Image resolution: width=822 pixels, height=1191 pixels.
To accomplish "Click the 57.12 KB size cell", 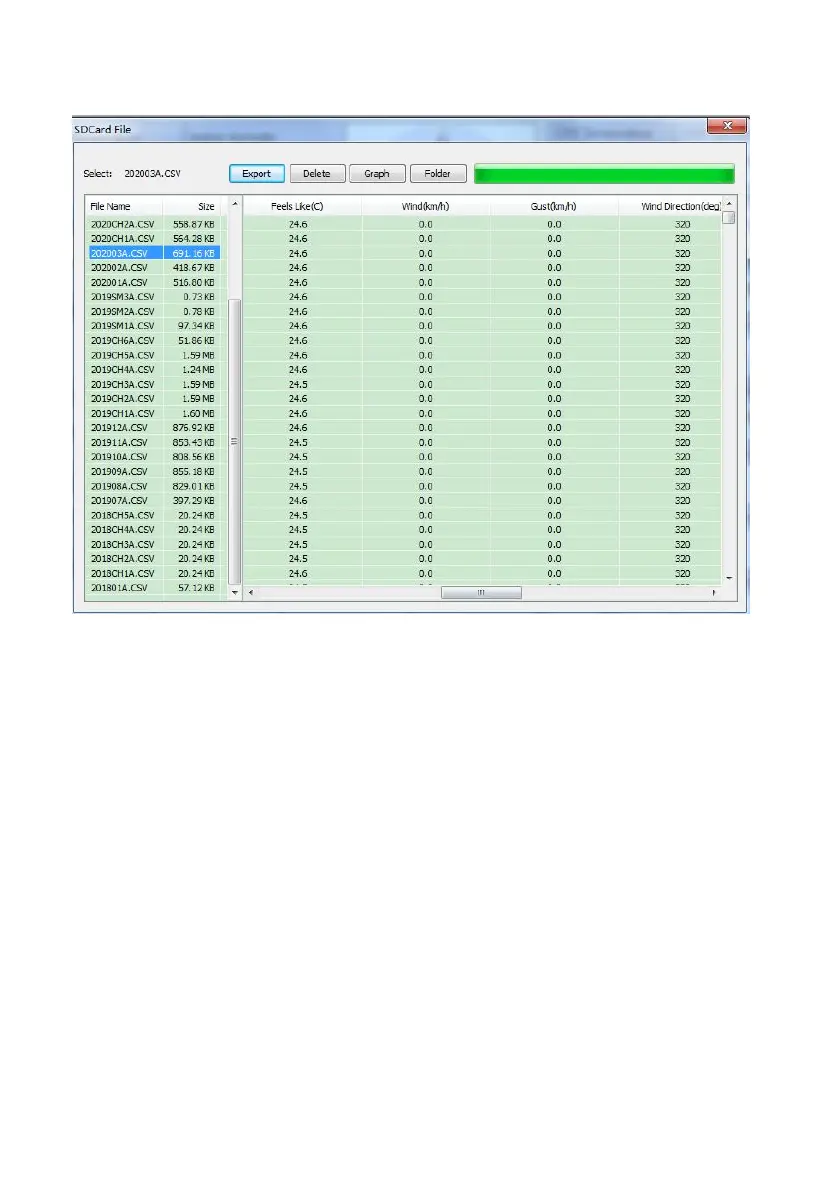I will [196, 588].
